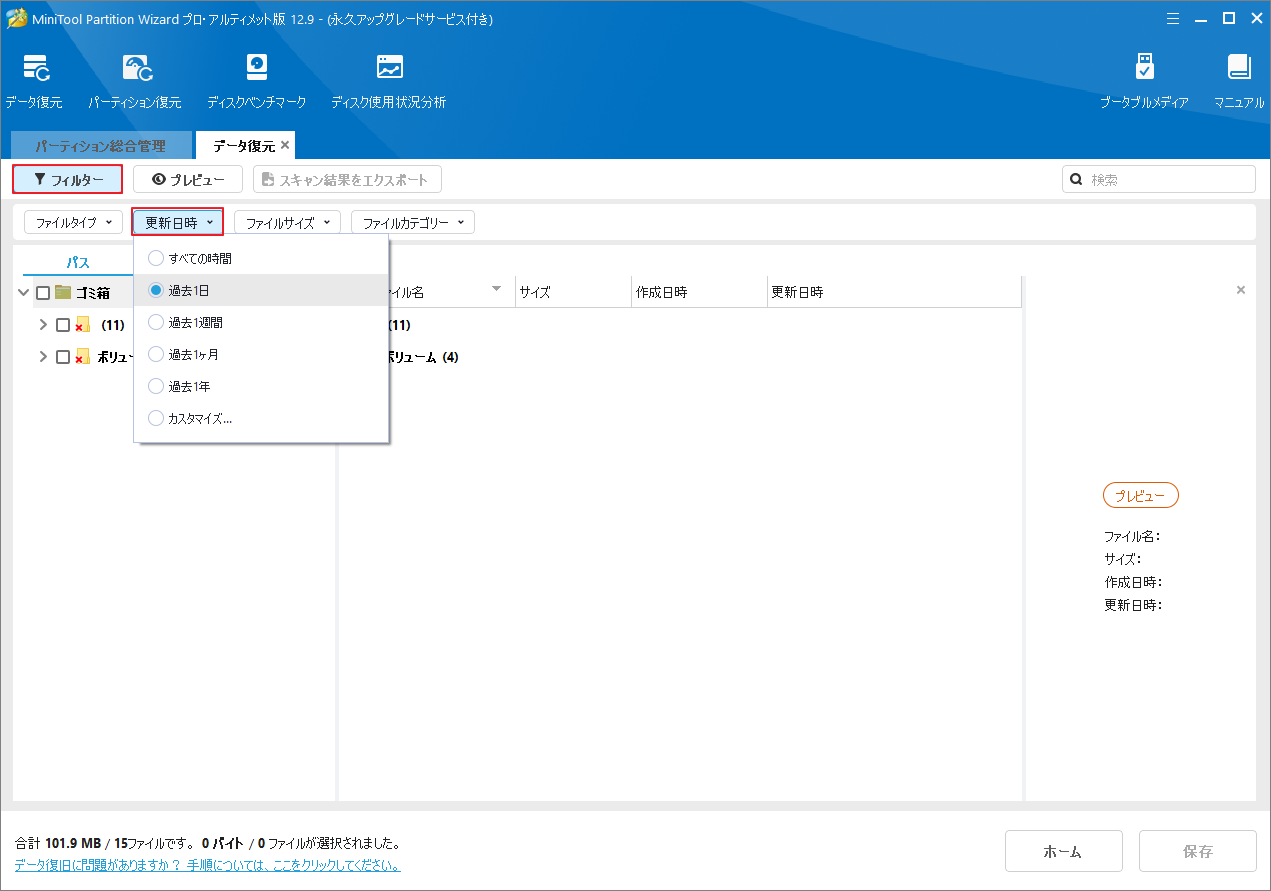Check the ボリューム folder checkbox in tree

[63, 357]
